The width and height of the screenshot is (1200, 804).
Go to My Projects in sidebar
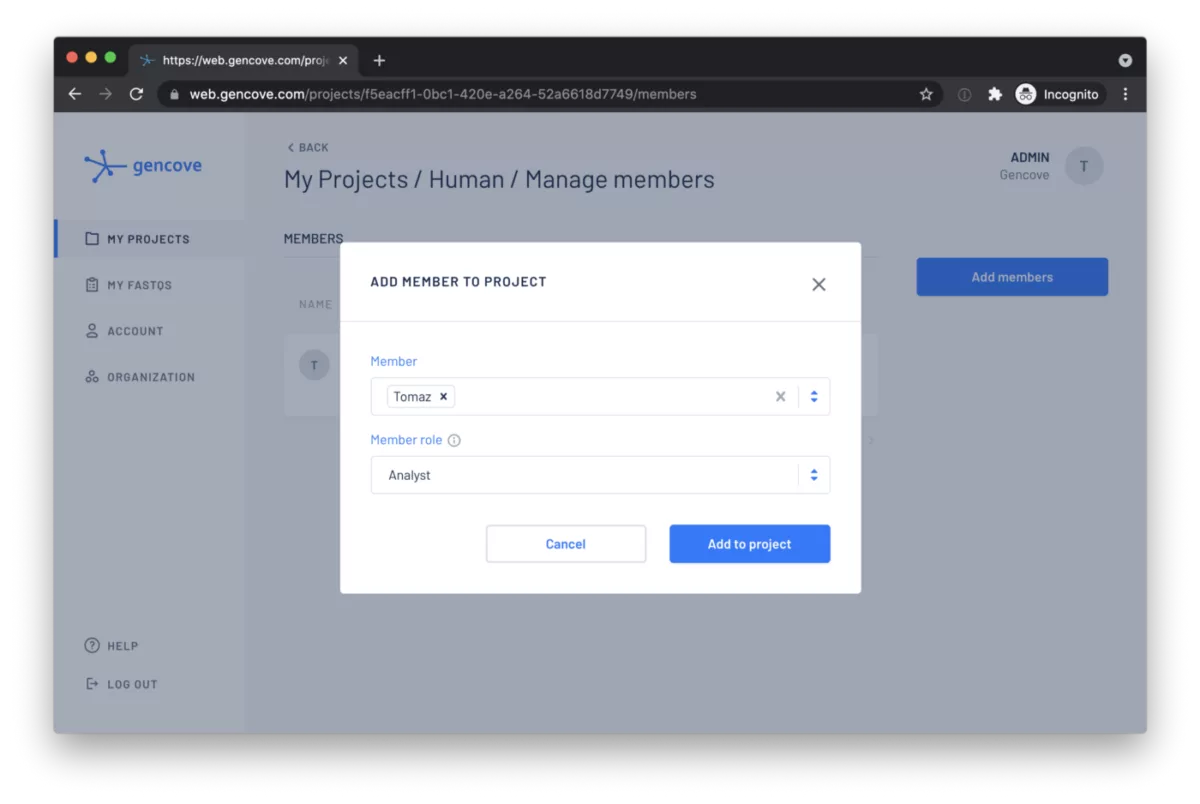point(148,239)
